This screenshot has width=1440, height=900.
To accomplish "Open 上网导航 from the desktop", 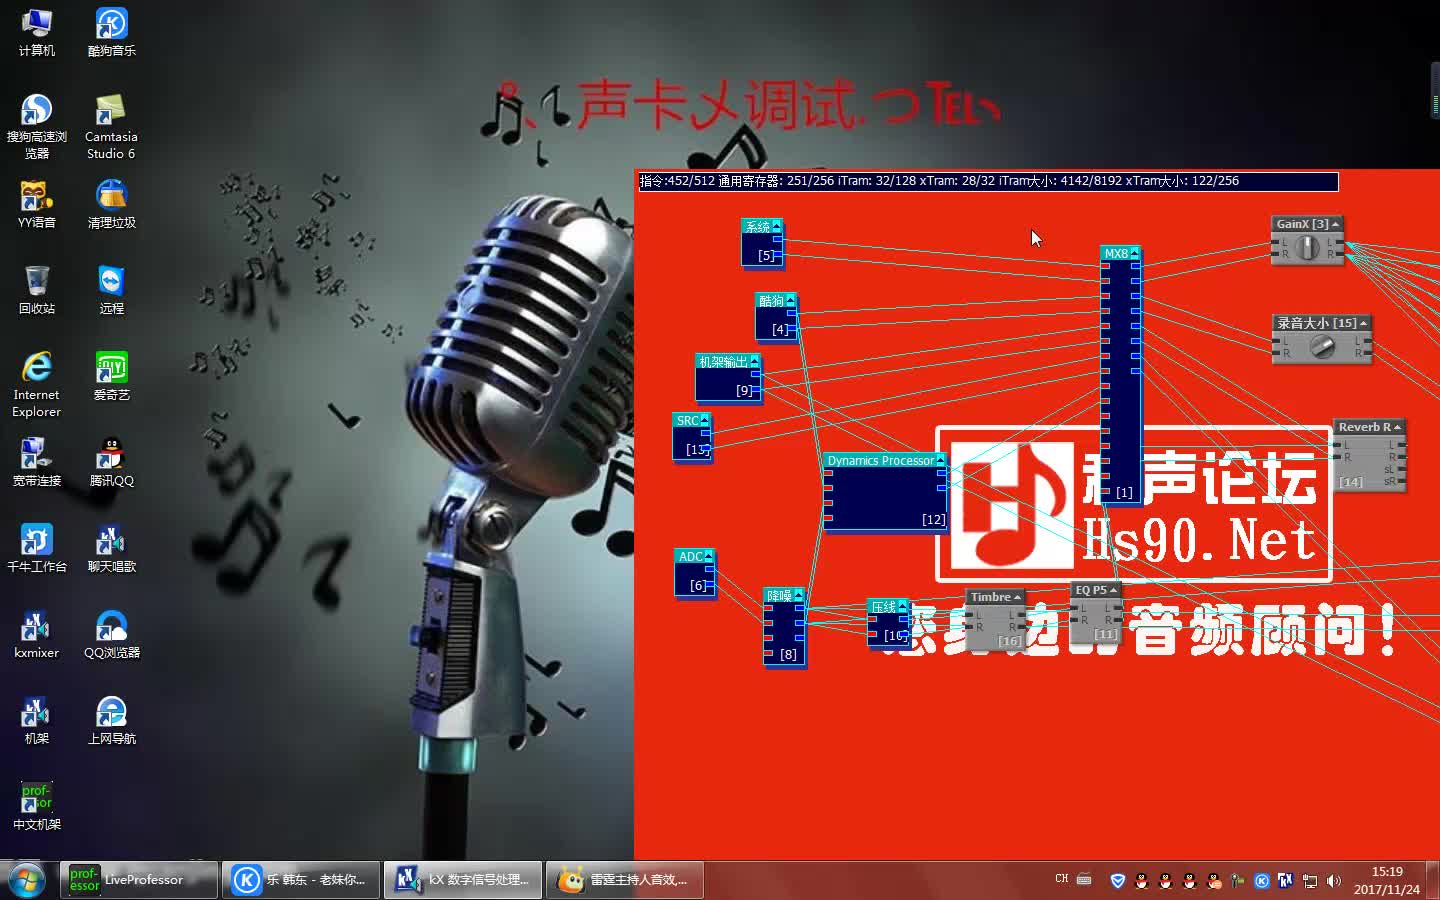I will pyautogui.click(x=110, y=712).
